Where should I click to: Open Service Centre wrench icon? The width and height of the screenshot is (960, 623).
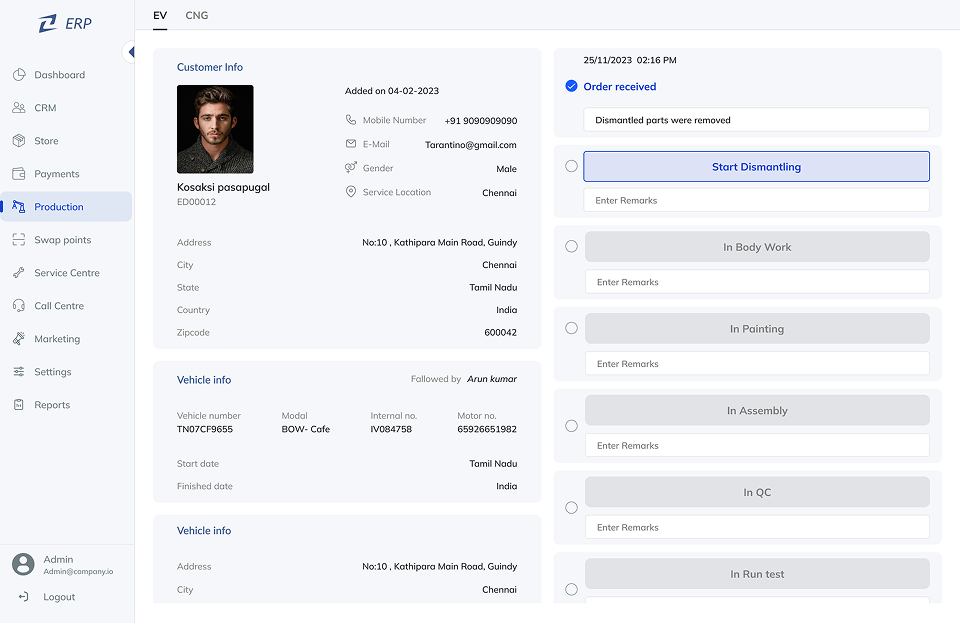[x=19, y=273]
